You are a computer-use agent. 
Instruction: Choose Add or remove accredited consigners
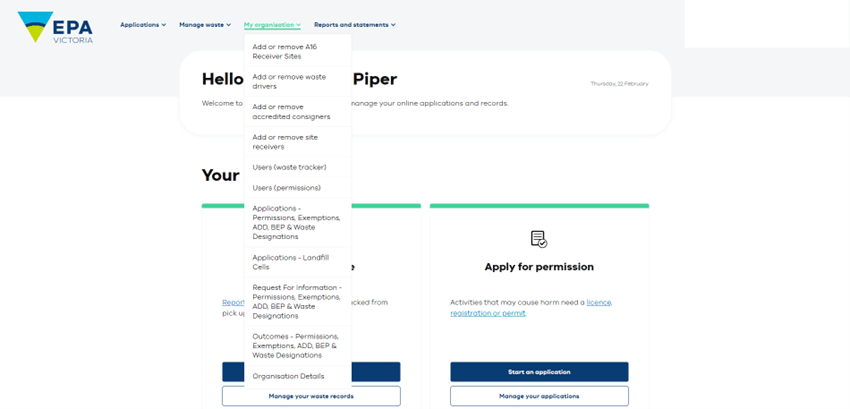(298, 112)
